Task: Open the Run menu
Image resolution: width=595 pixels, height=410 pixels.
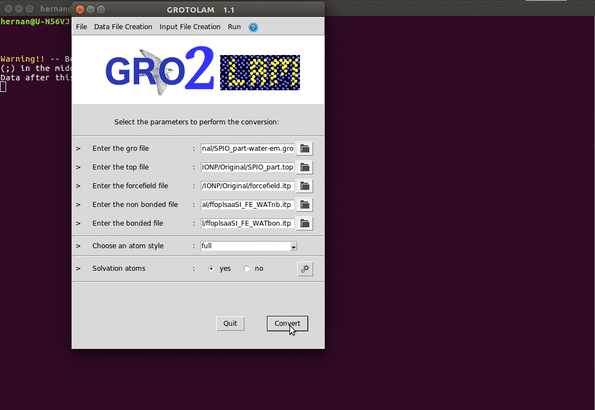Action: click(234, 27)
